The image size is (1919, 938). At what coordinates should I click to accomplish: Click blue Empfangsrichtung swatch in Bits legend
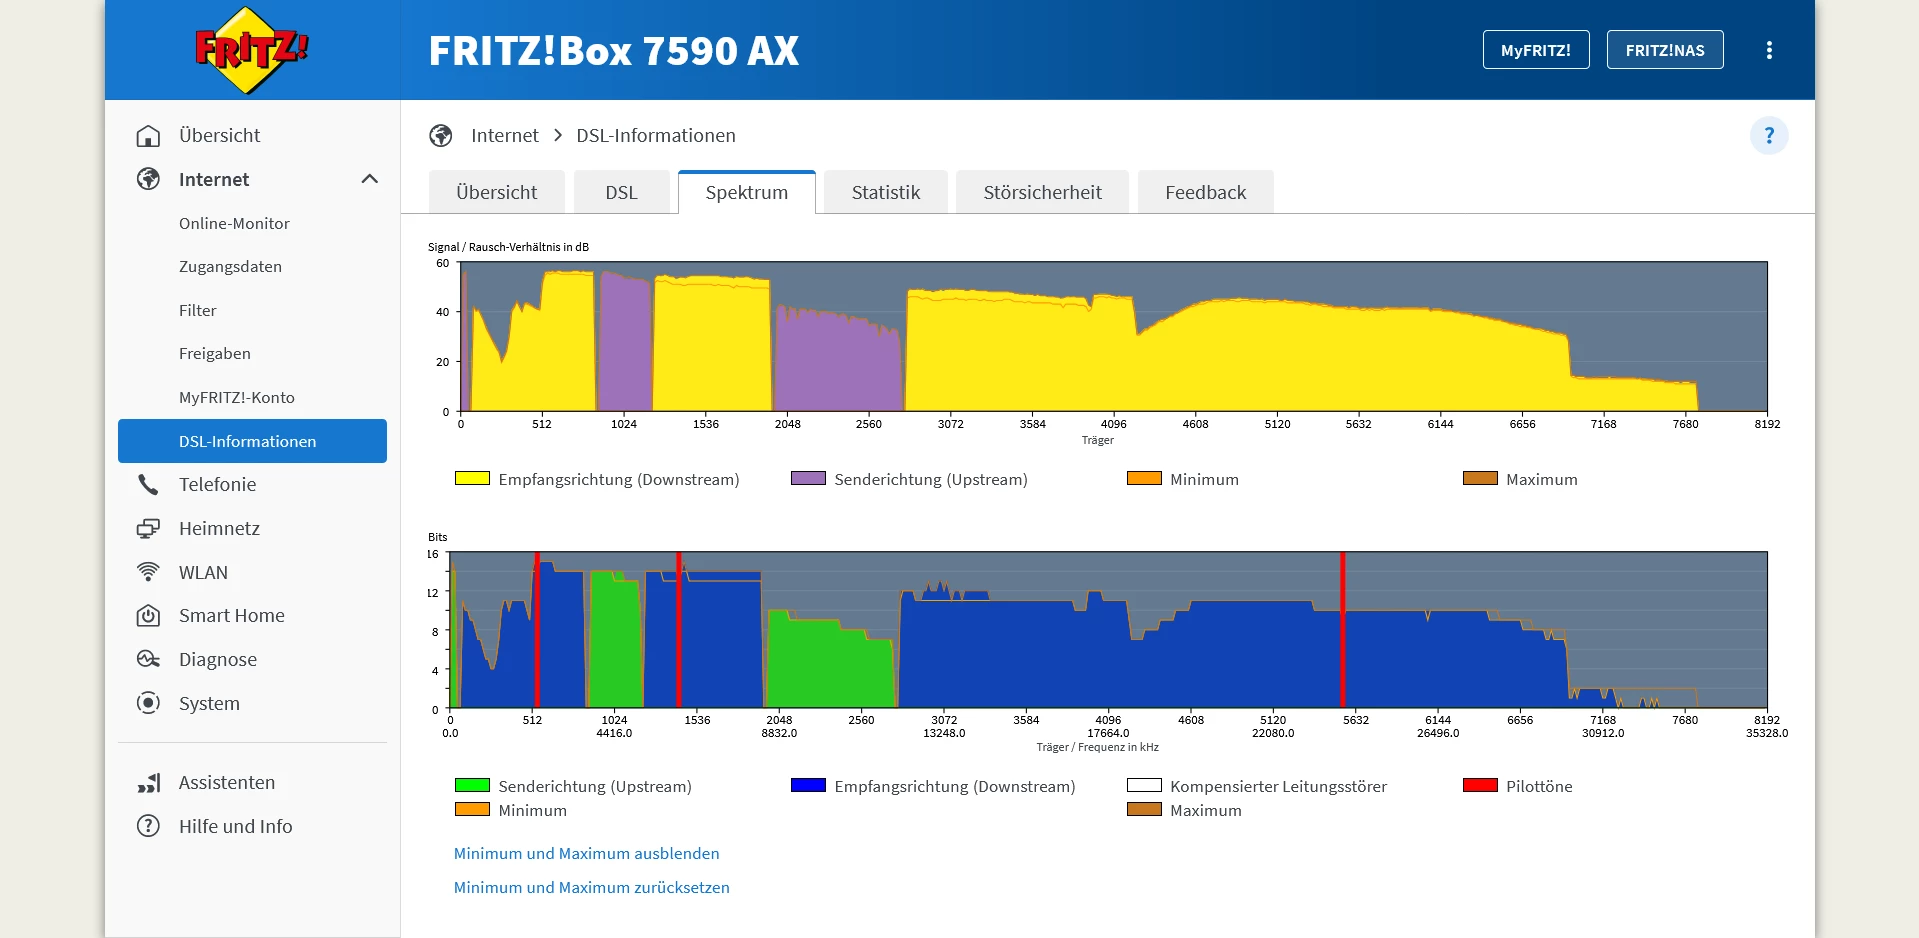(808, 785)
